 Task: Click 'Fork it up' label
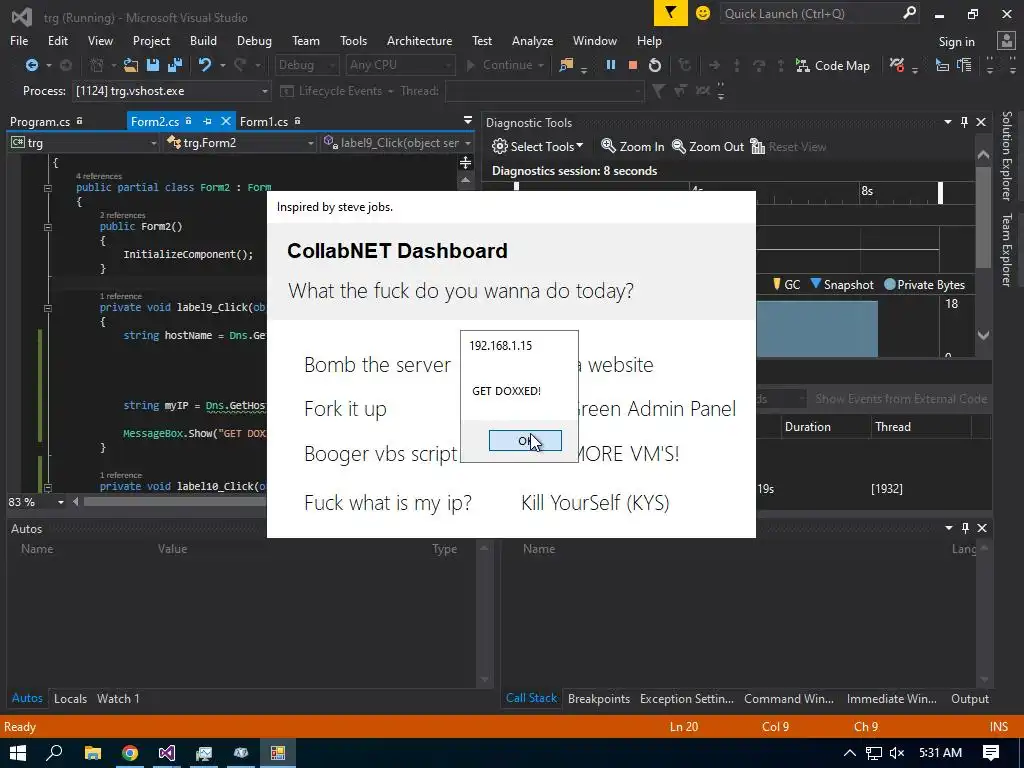coord(345,409)
